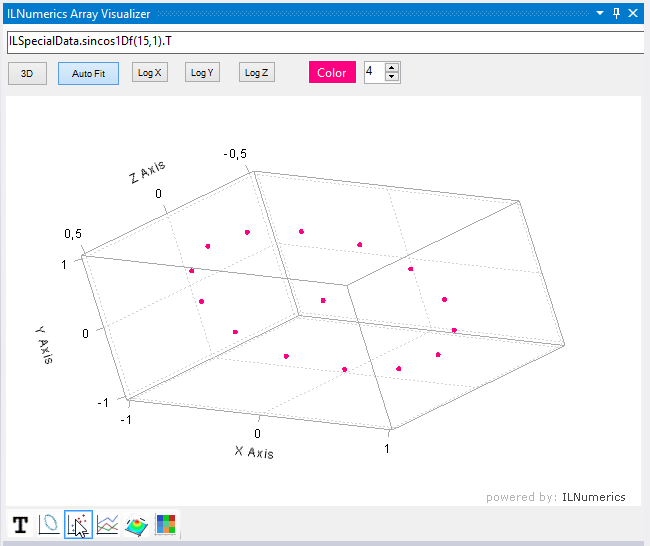Switch to multi-line plot icon

tap(107, 524)
